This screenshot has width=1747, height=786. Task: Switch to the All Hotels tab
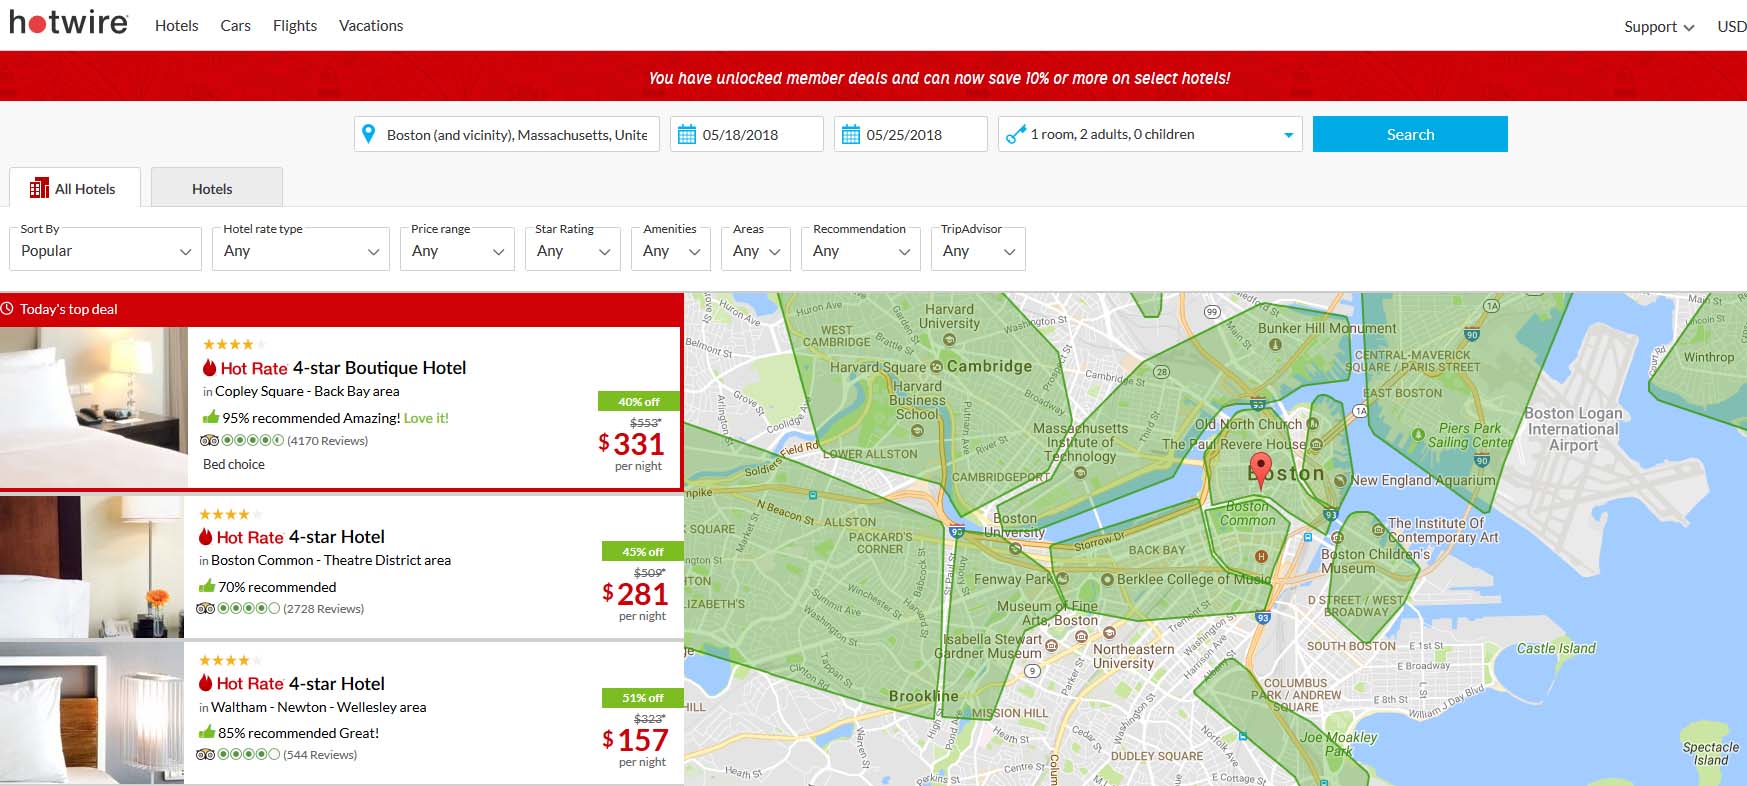click(75, 188)
